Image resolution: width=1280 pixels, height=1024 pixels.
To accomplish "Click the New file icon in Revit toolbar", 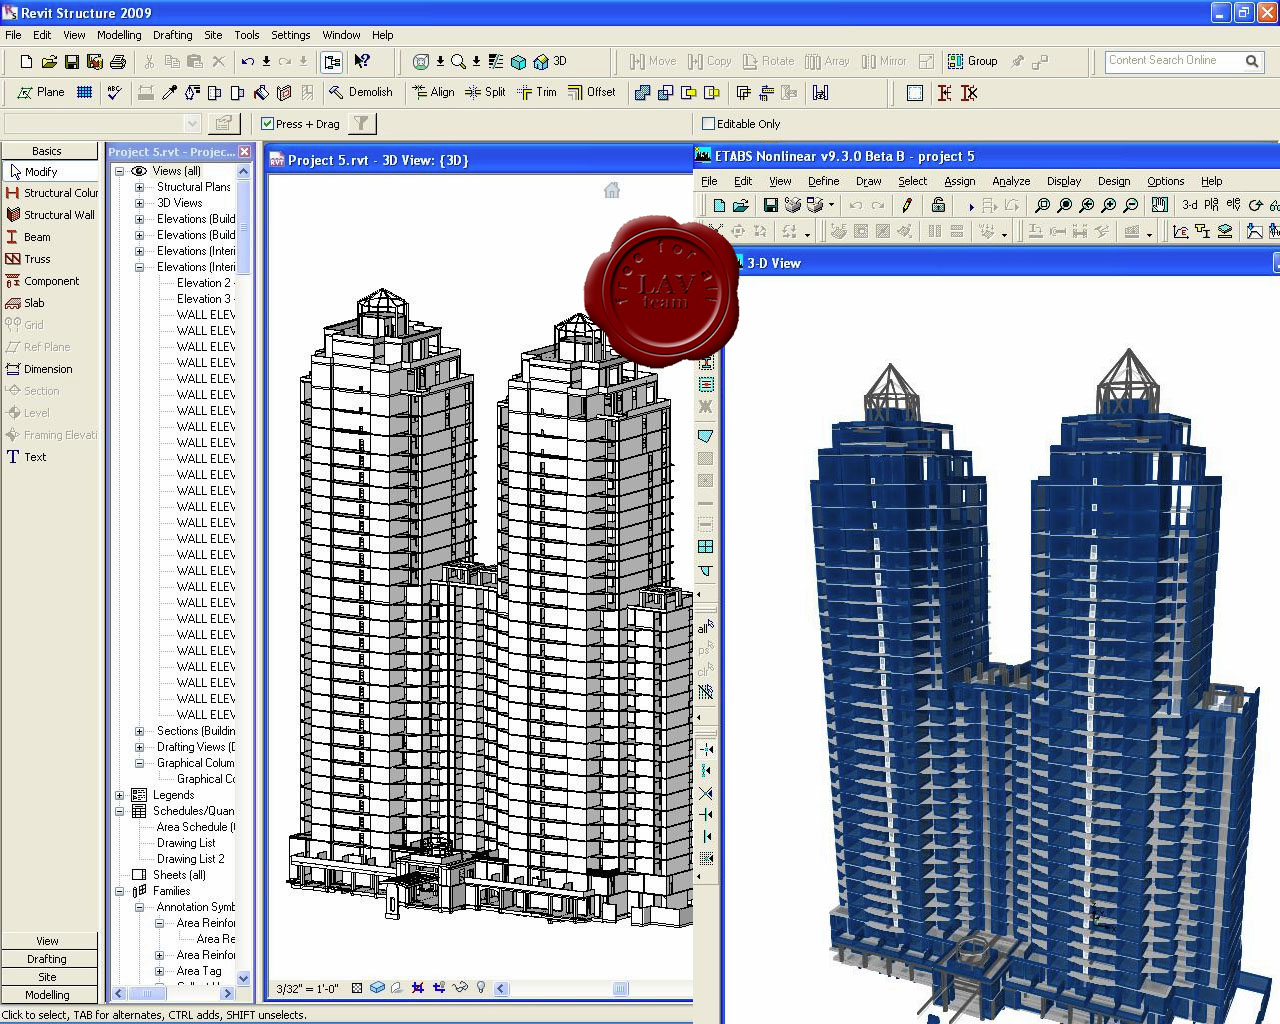I will (26, 62).
